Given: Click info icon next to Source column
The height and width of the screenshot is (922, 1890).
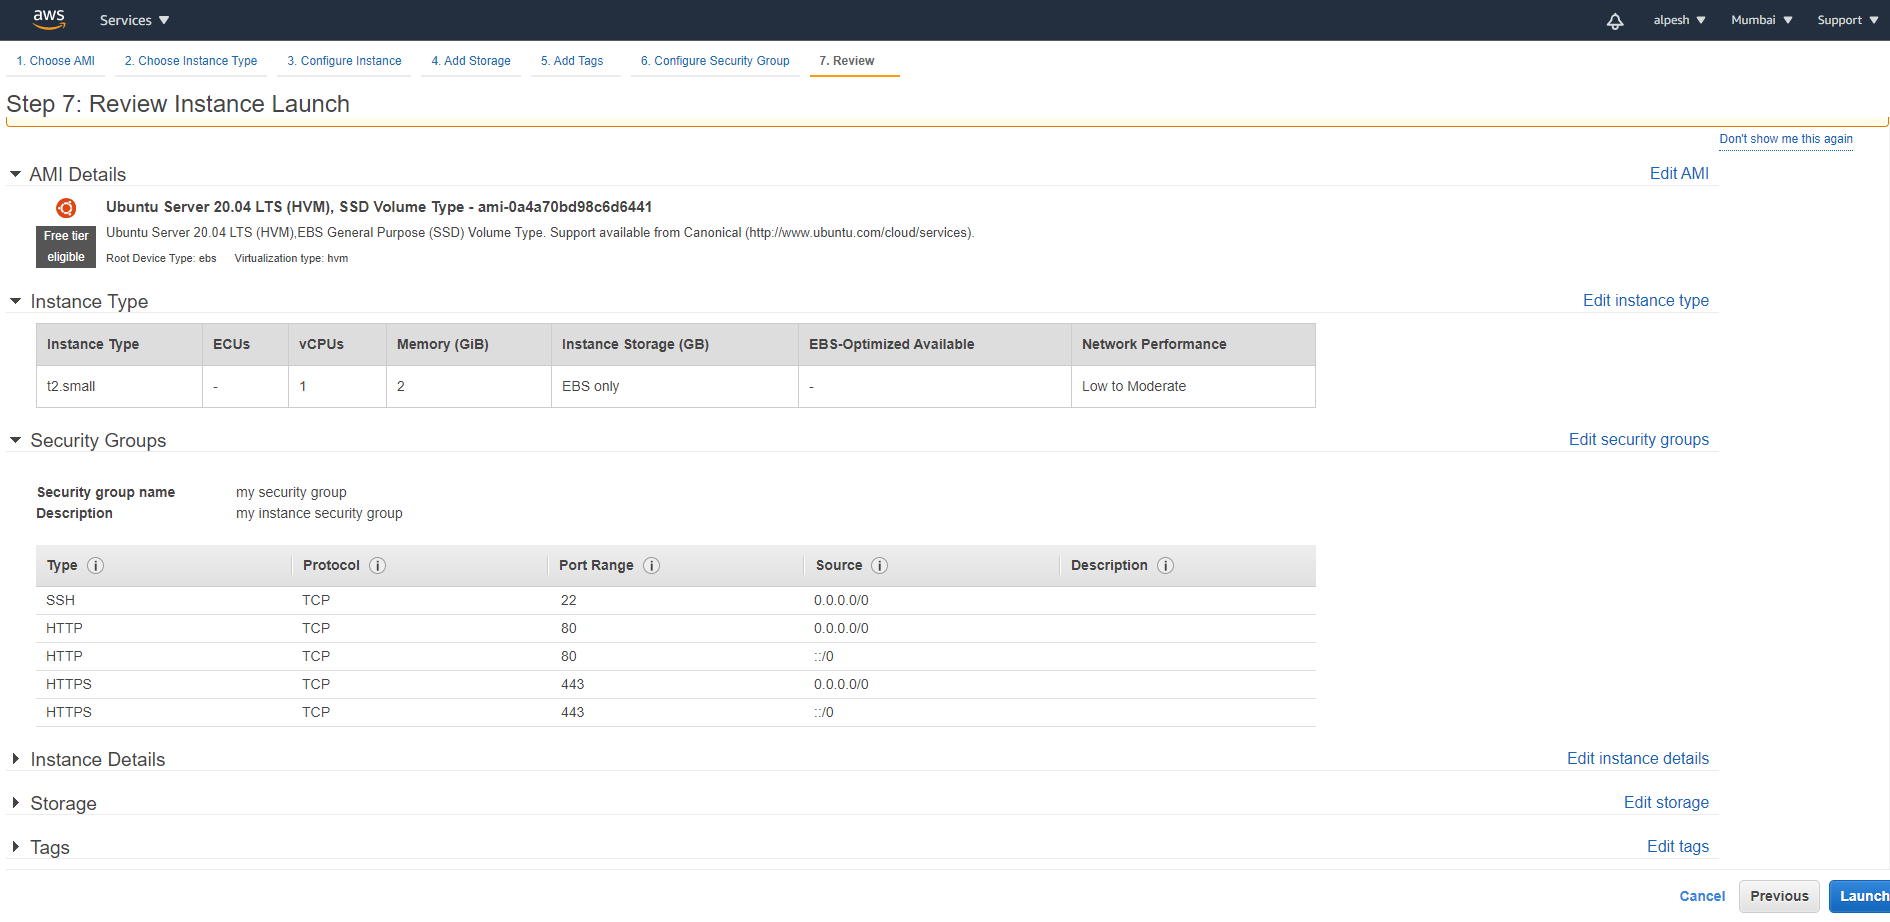Looking at the screenshot, I should point(880,566).
